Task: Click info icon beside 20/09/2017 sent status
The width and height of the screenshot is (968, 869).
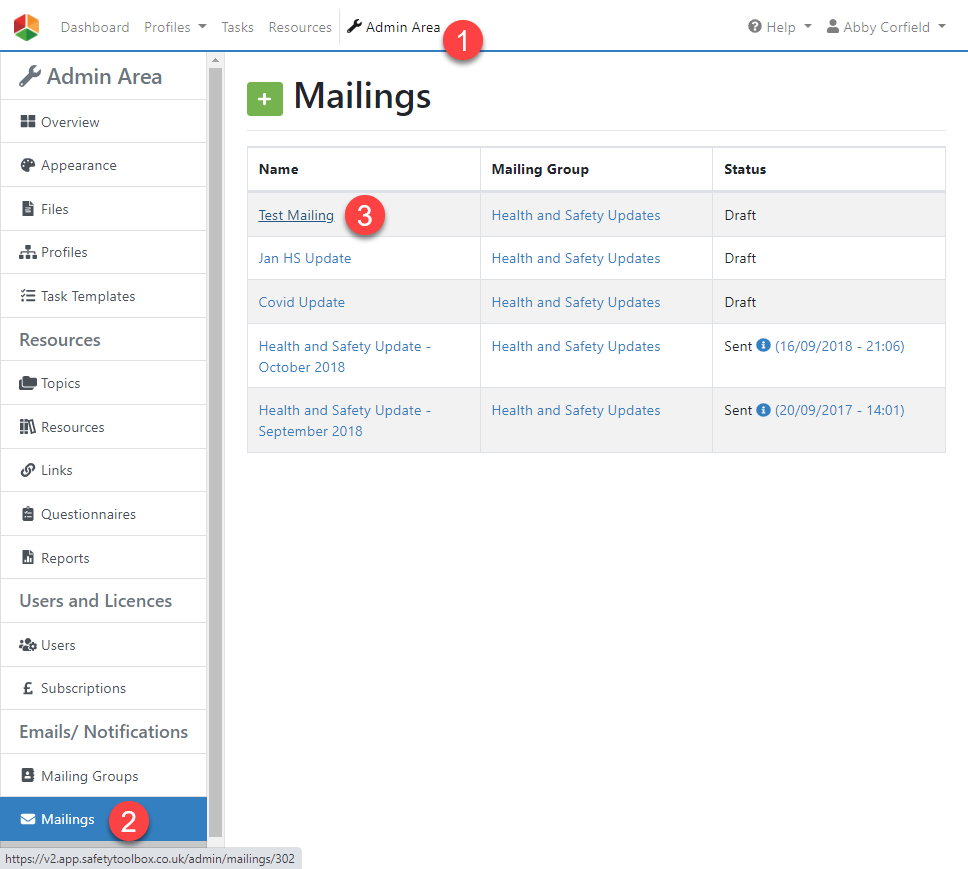Action: pyautogui.click(x=763, y=409)
